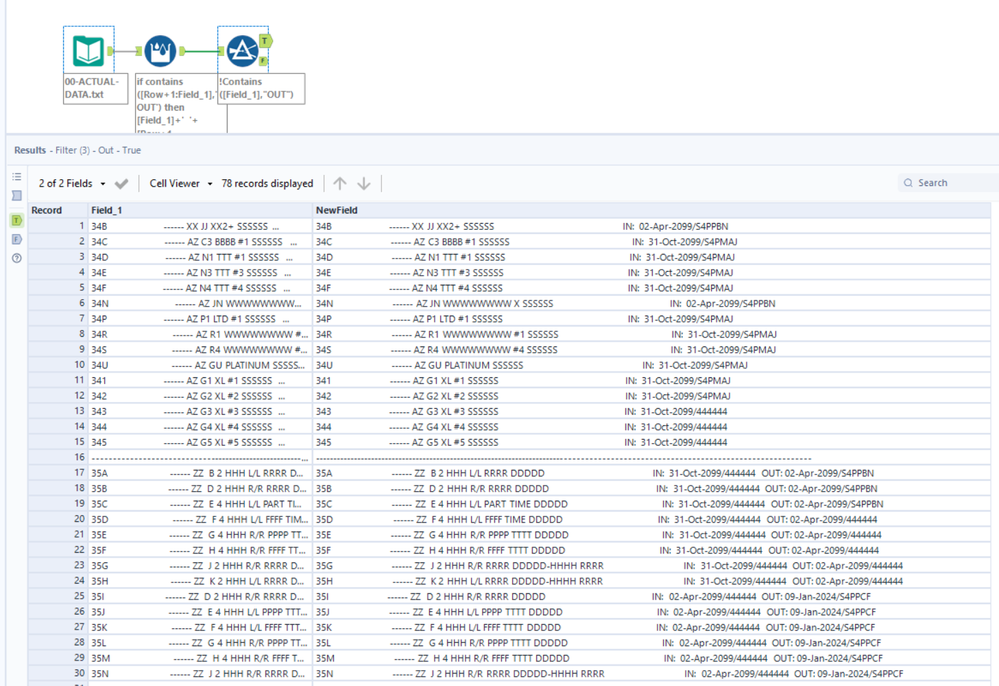Click the NewField column header
This screenshot has height=686, width=999.
tap(652, 210)
